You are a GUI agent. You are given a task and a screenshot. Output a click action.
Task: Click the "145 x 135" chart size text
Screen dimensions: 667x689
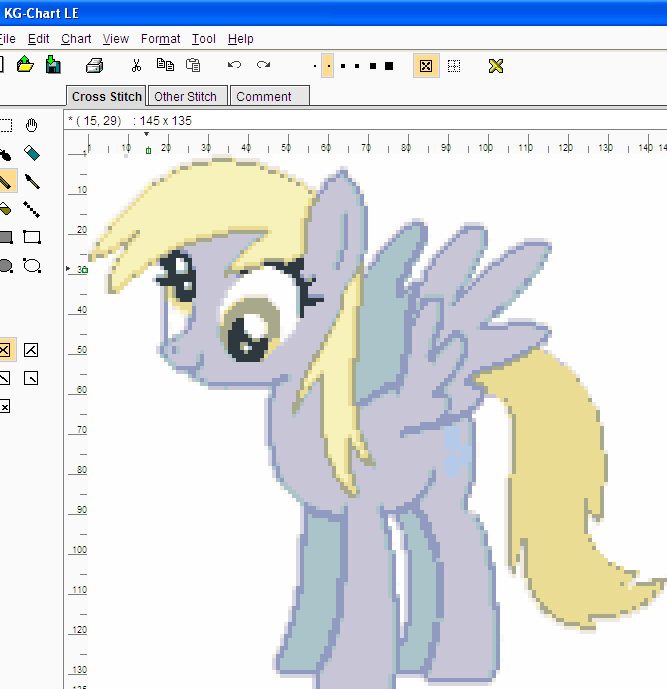click(166, 121)
